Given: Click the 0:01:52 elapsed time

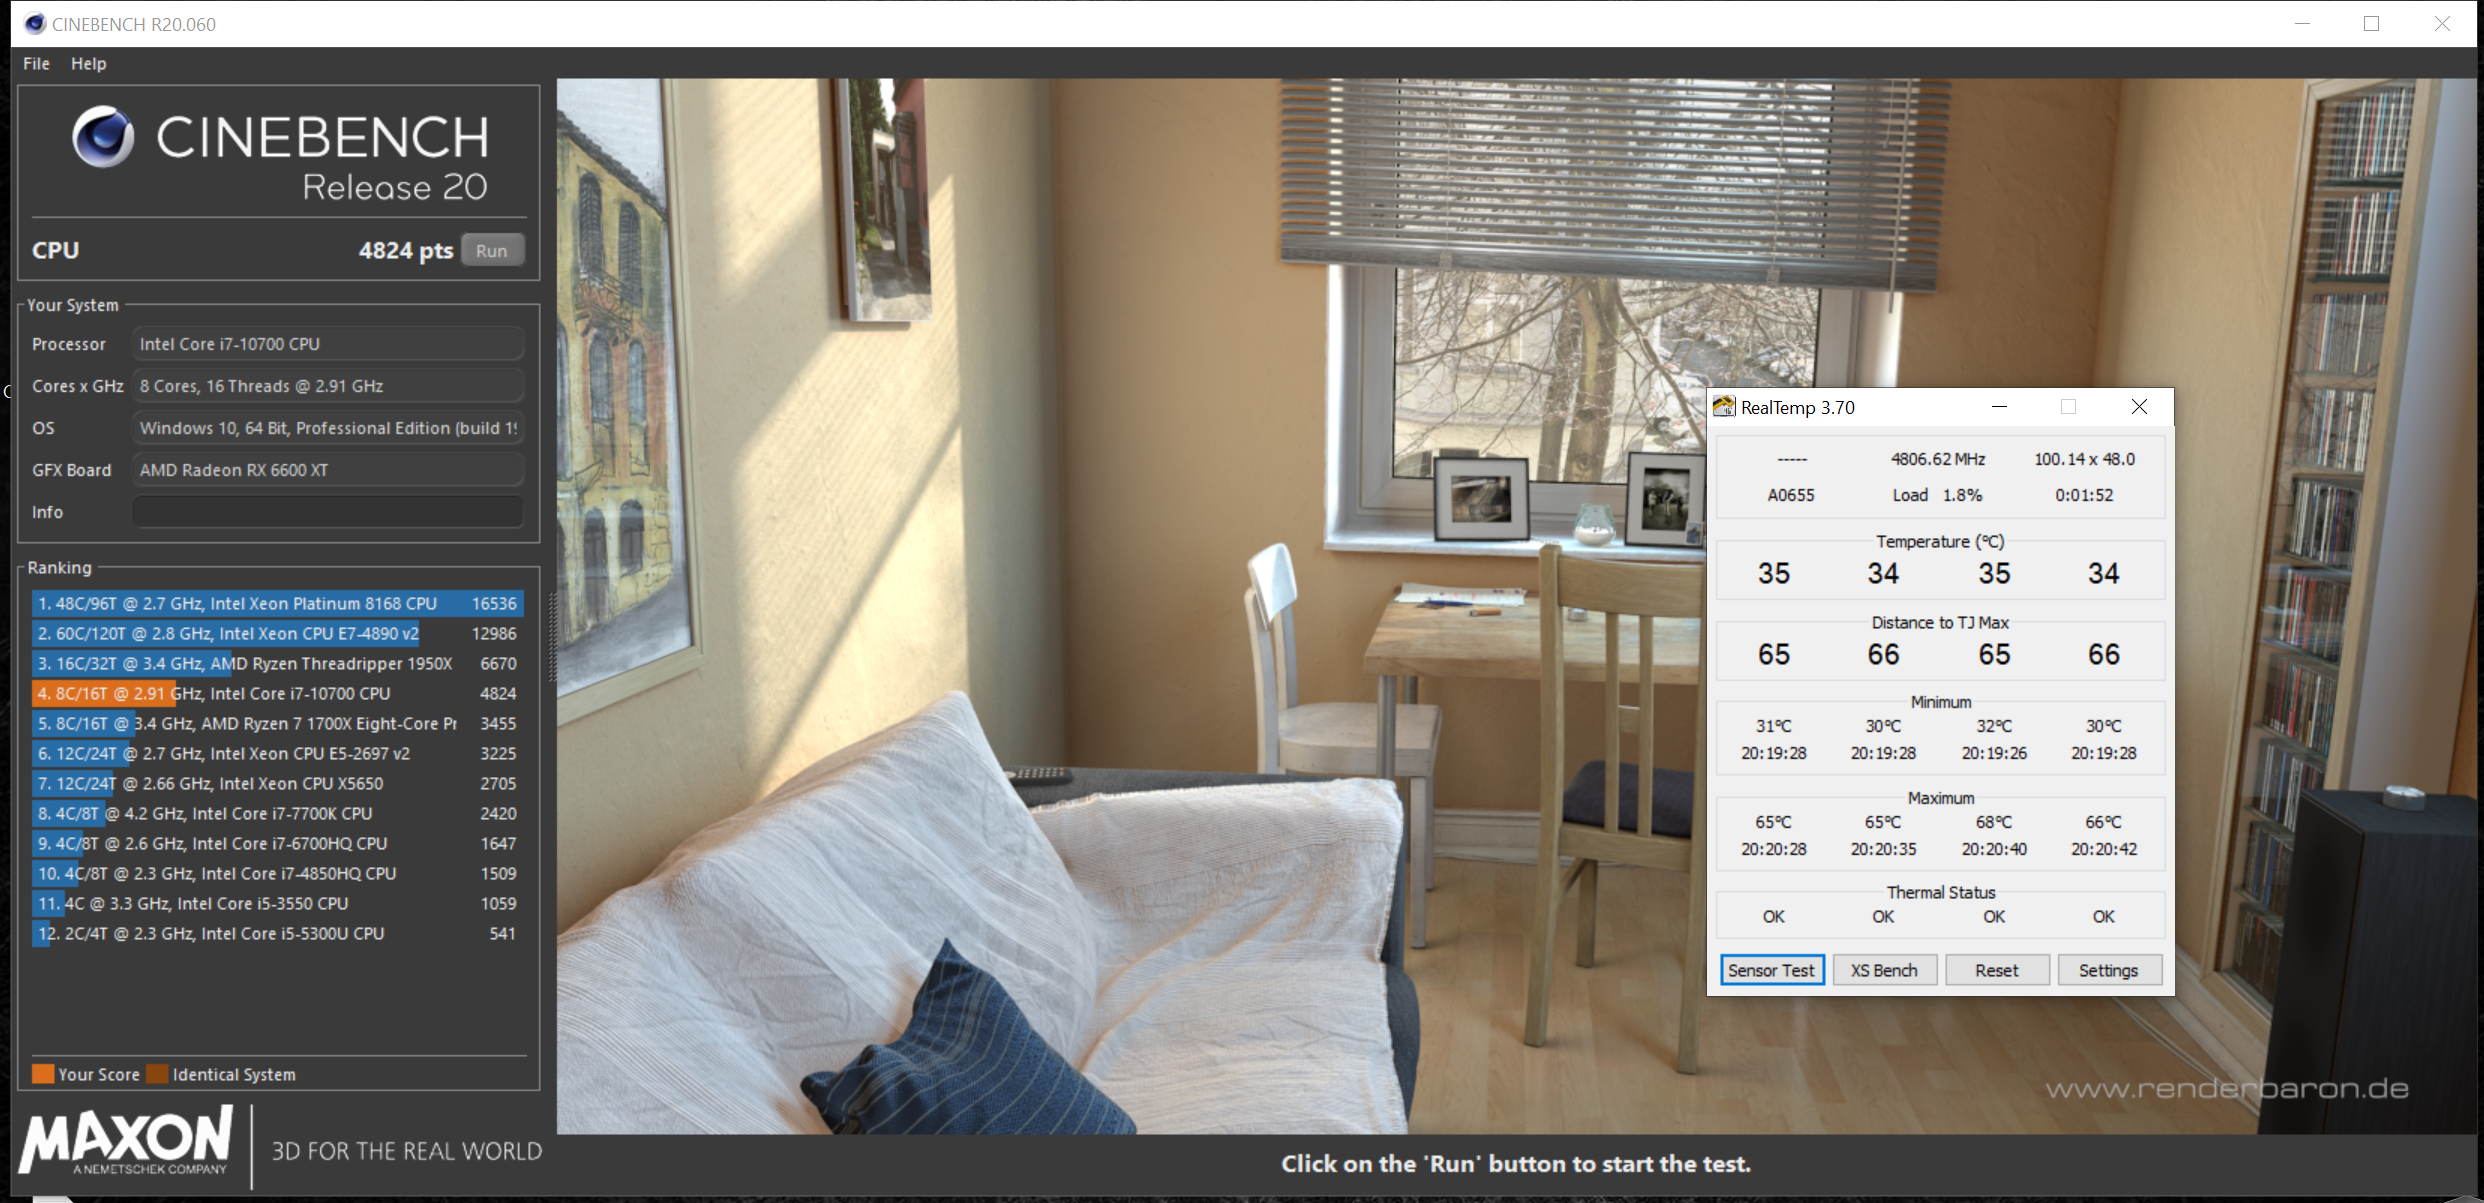Looking at the screenshot, I should (2084, 495).
